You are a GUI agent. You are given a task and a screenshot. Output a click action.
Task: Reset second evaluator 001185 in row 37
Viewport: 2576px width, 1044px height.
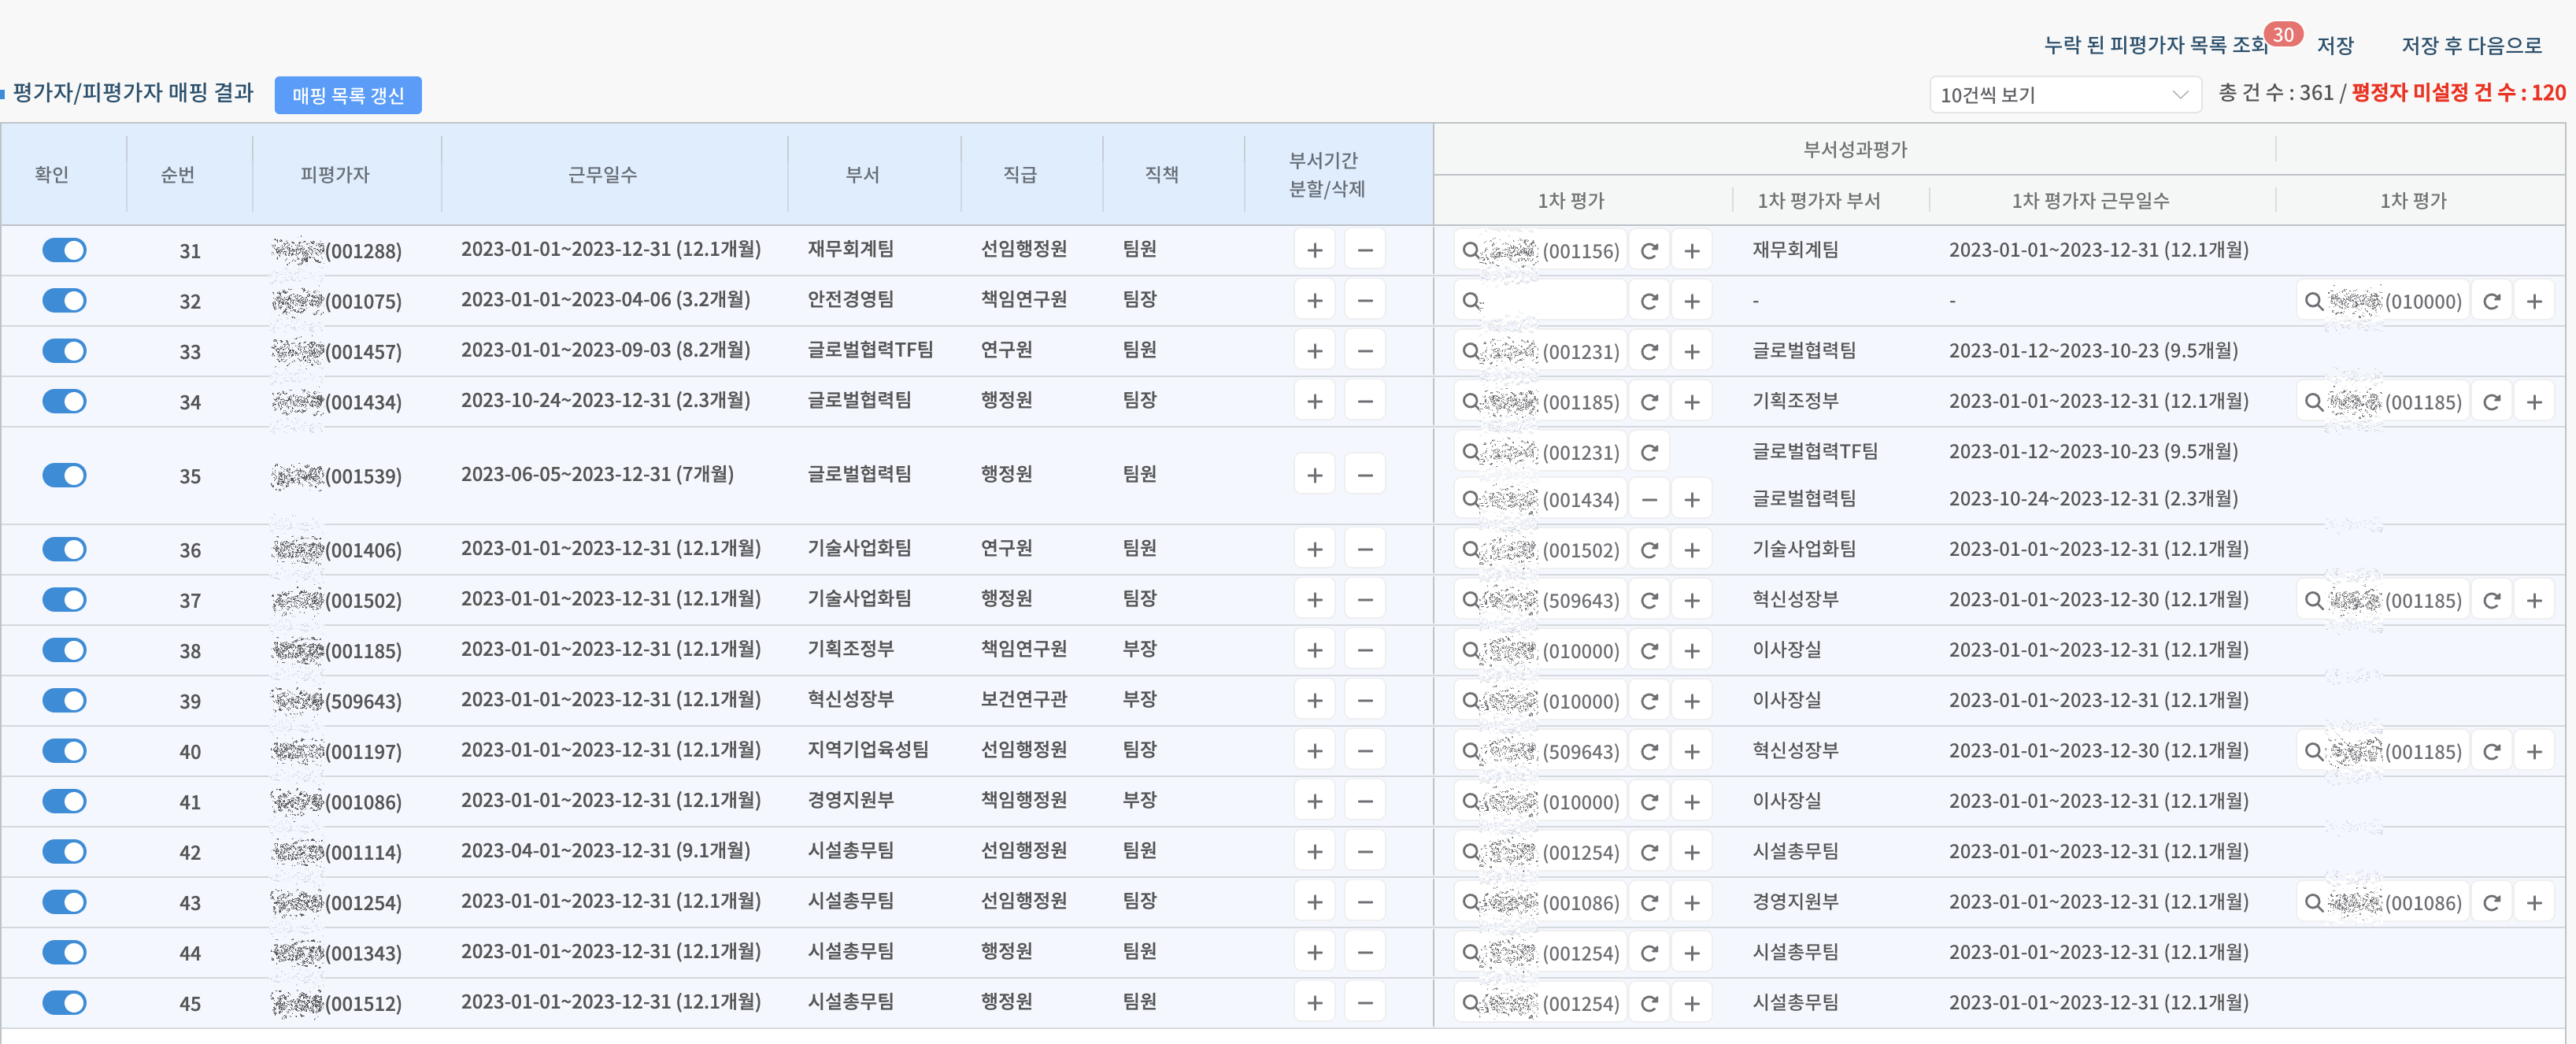[2491, 601]
